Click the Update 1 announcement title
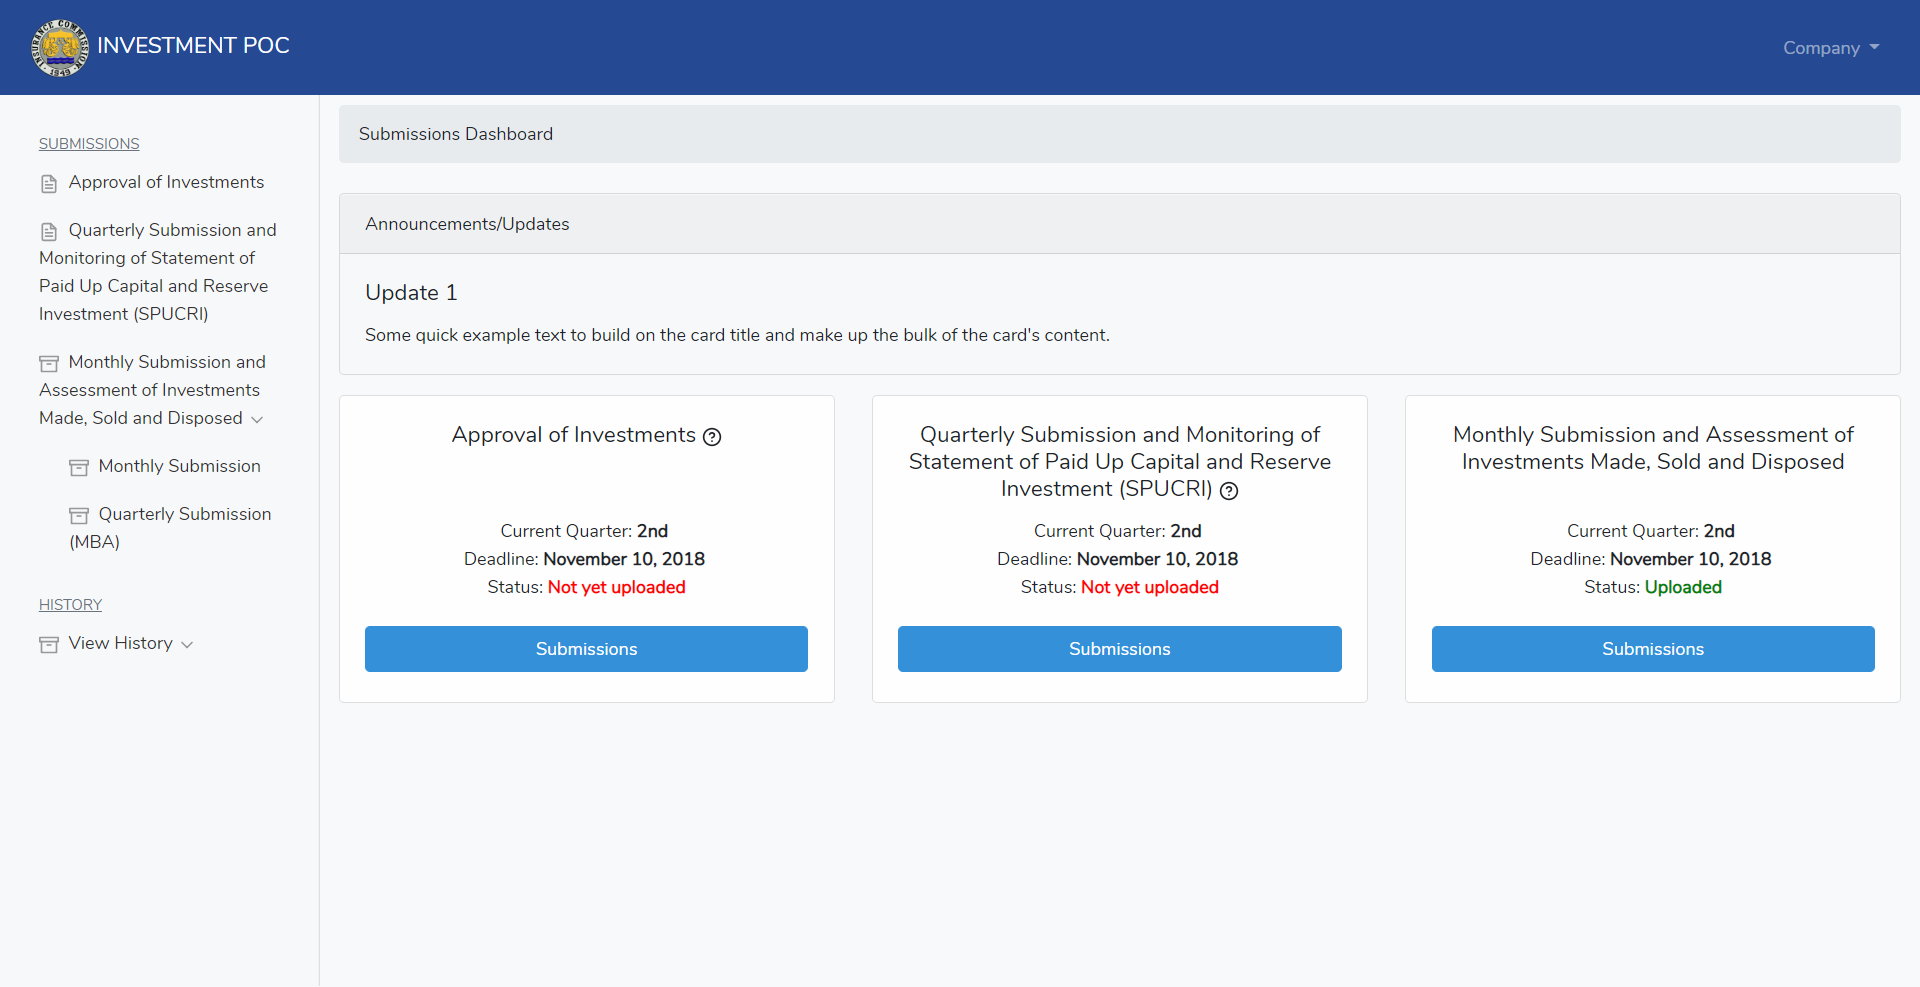 click(x=411, y=293)
